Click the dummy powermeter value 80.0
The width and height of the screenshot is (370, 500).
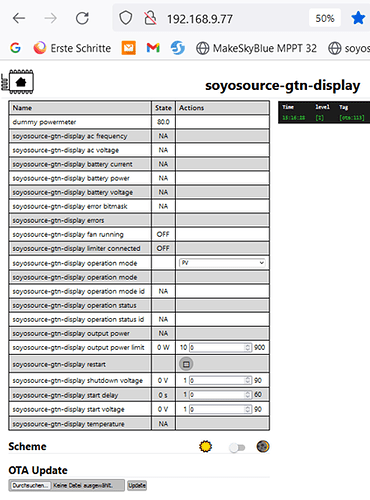(163, 122)
